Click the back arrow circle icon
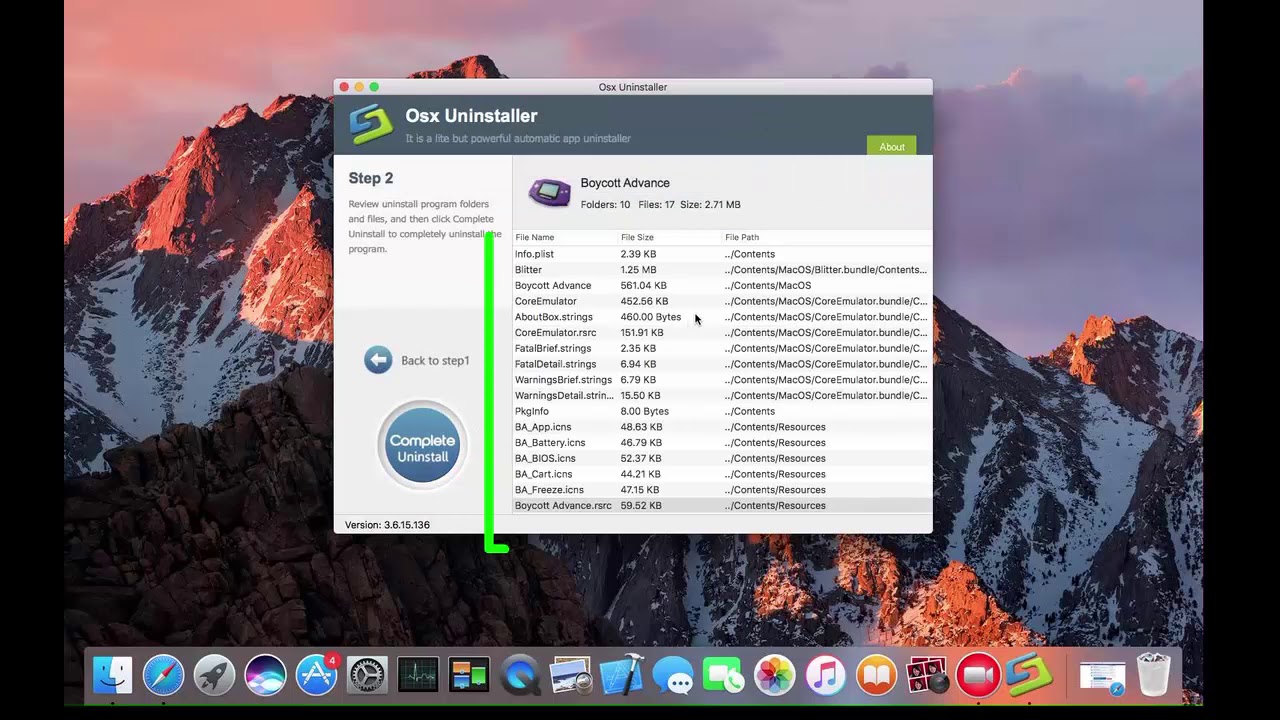 [x=378, y=360]
